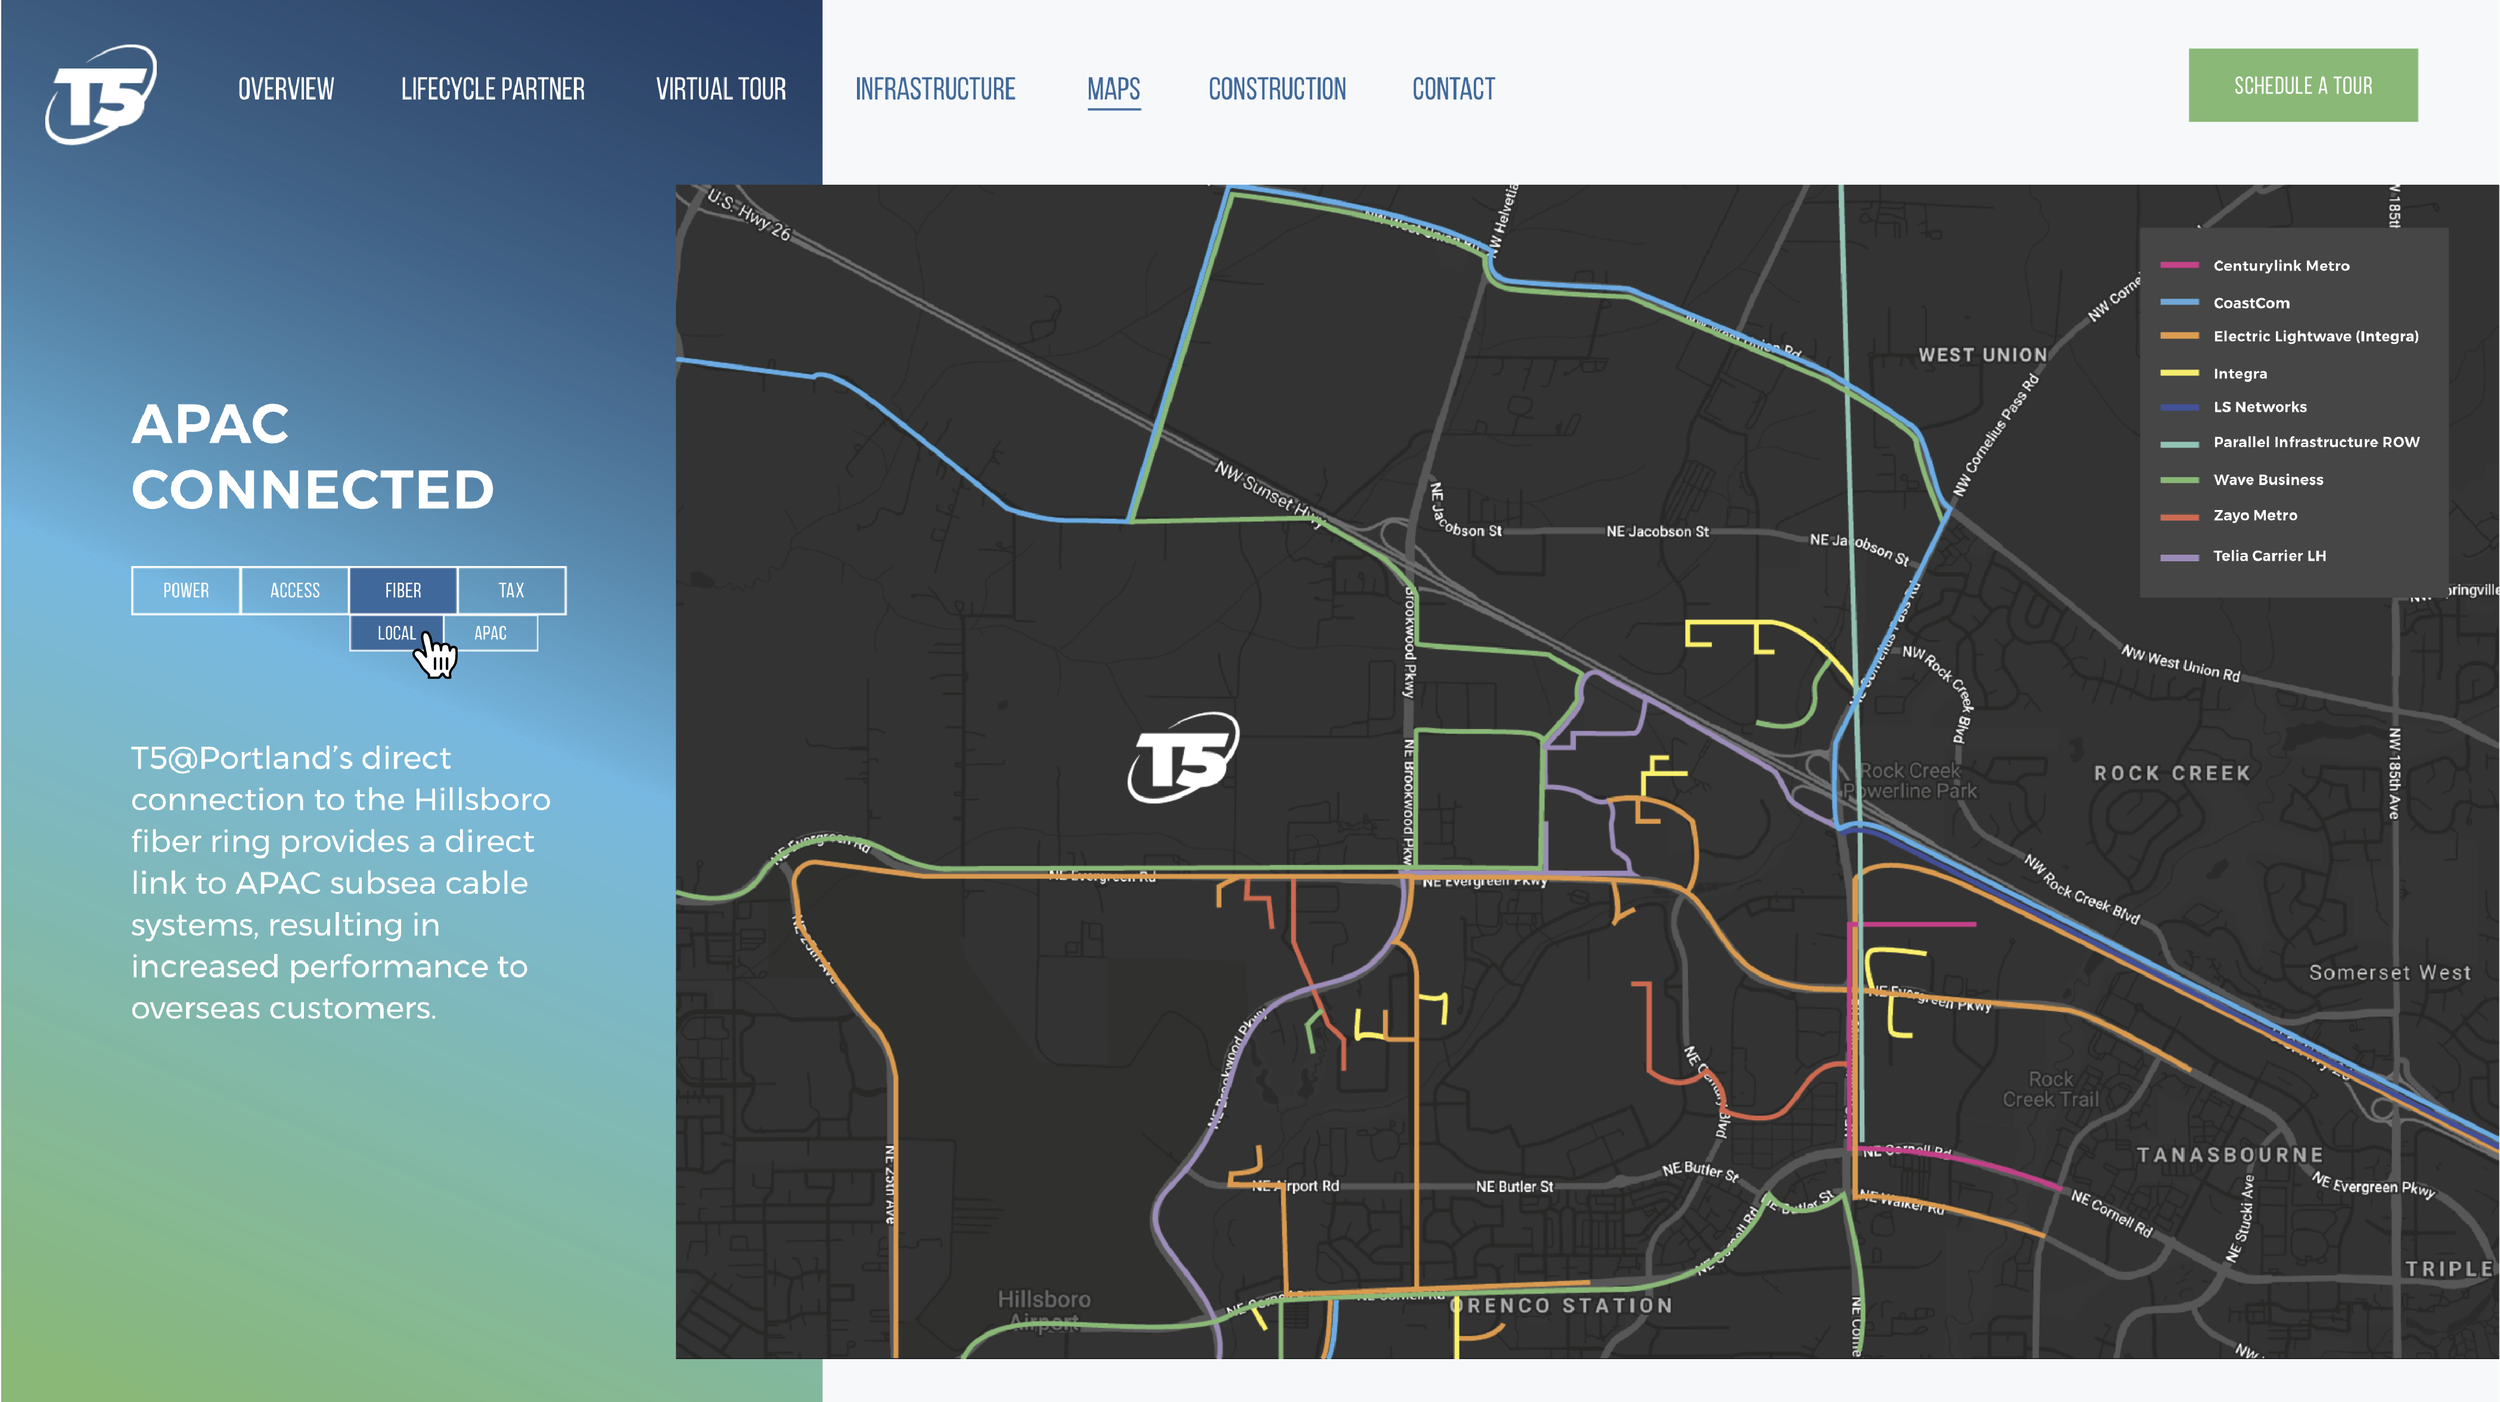Click the NW Sunset Hwy road label
Screen dimensions: 2500x1402
(1269, 494)
